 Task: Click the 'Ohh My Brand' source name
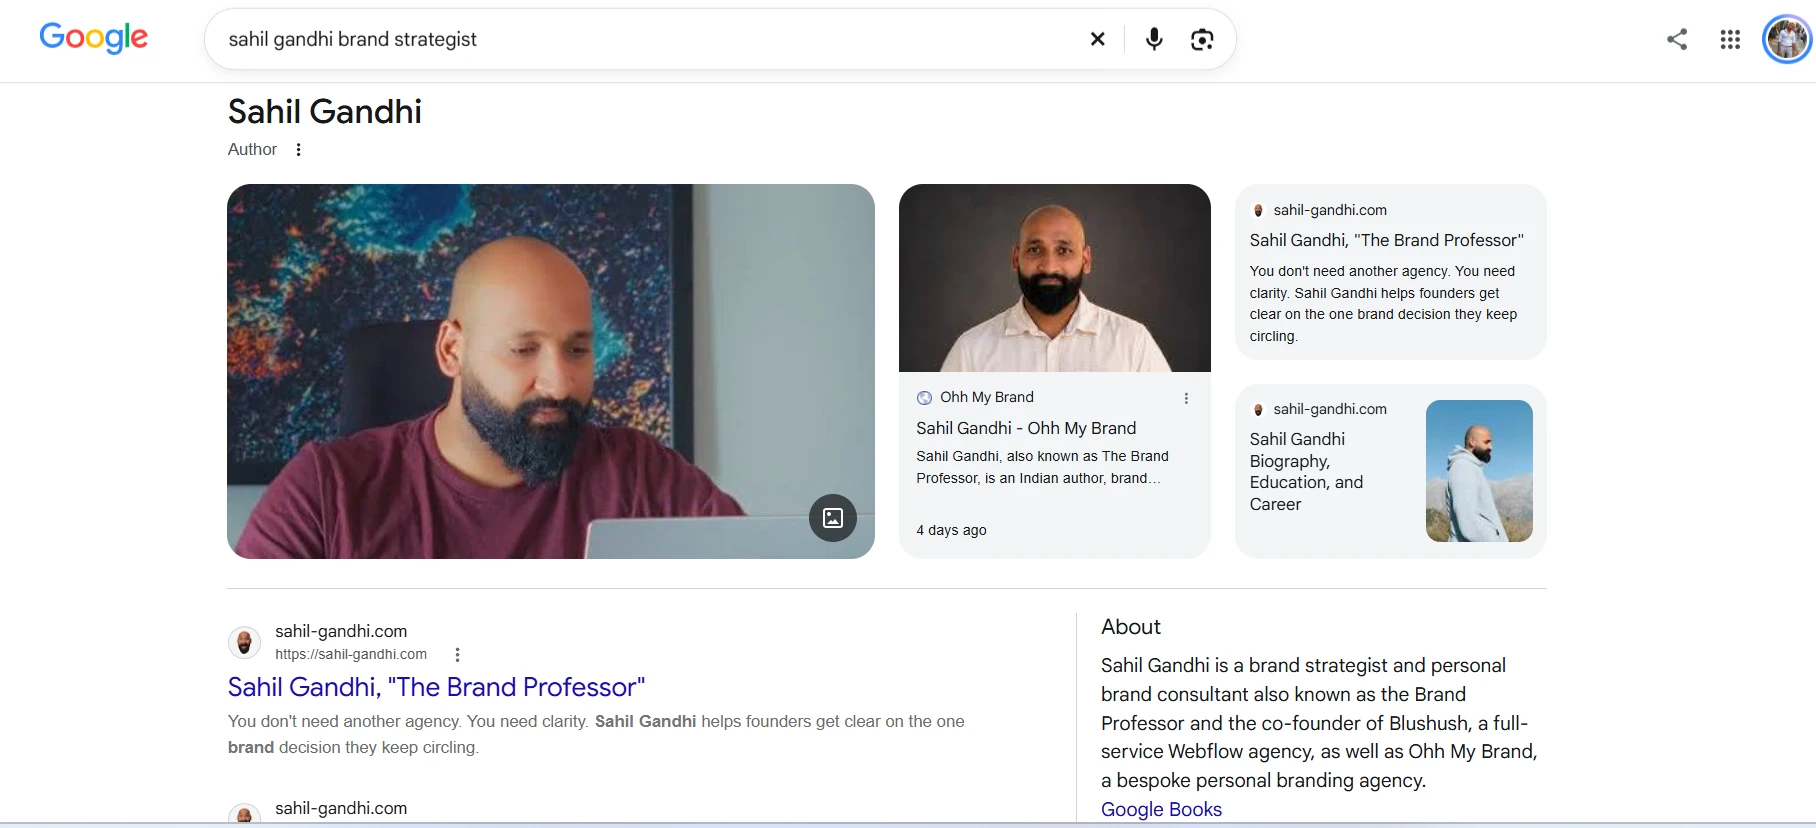[987, 397]
